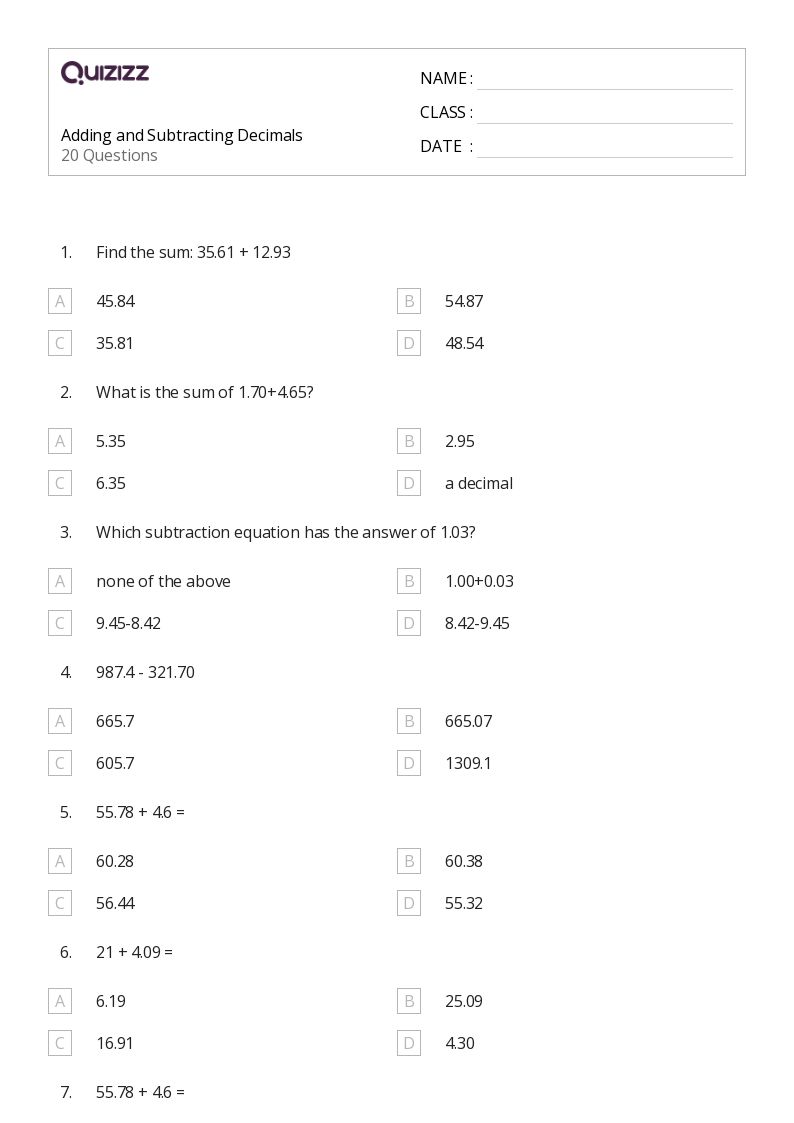This screenshot has width=794, height=1123.
Task: Click question 3 text about subtraction equation
Action: tap(286, 532)
